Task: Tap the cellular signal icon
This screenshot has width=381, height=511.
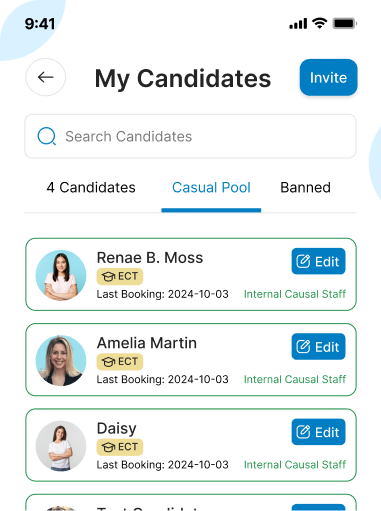Action: [298, 24]
